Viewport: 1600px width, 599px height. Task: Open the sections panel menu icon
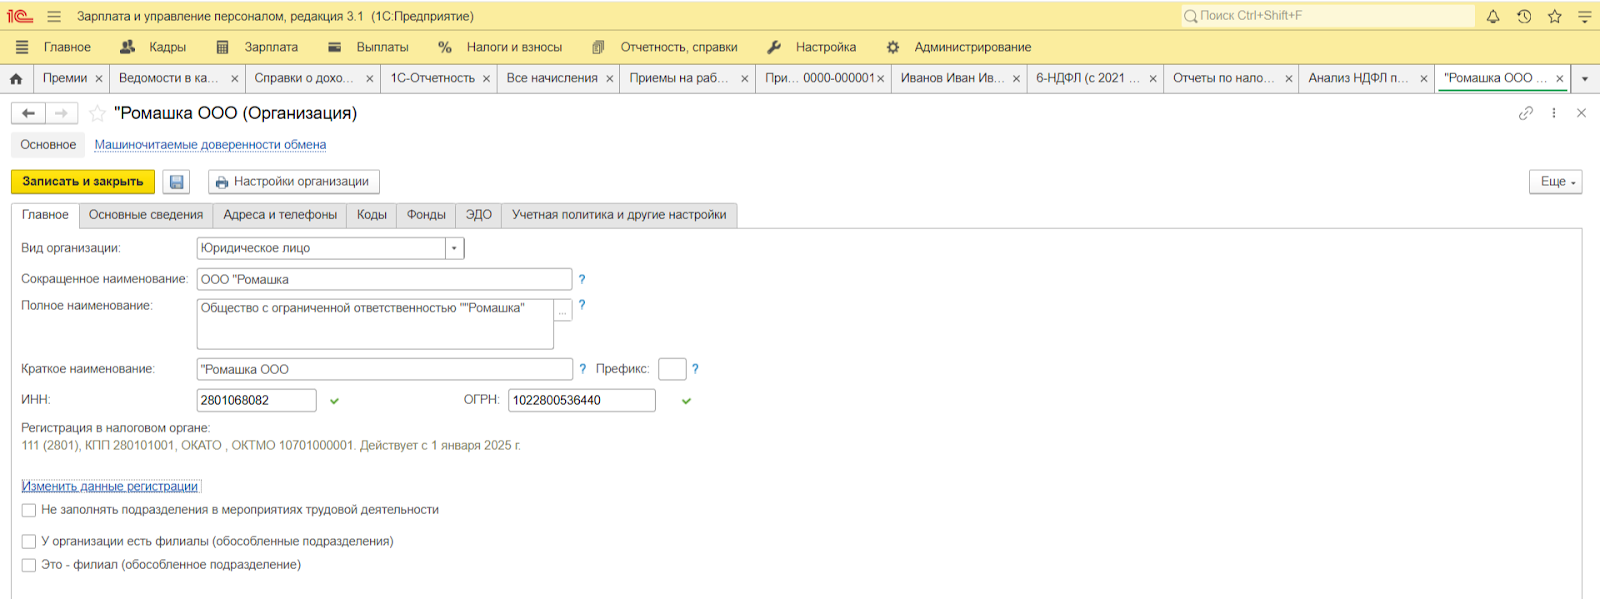(22, 47)
